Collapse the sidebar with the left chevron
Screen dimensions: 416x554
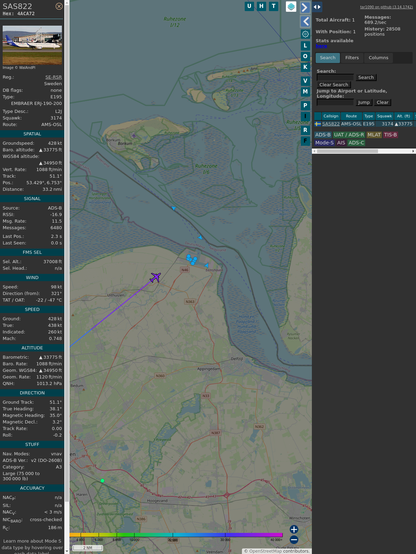tap(305, 22)
